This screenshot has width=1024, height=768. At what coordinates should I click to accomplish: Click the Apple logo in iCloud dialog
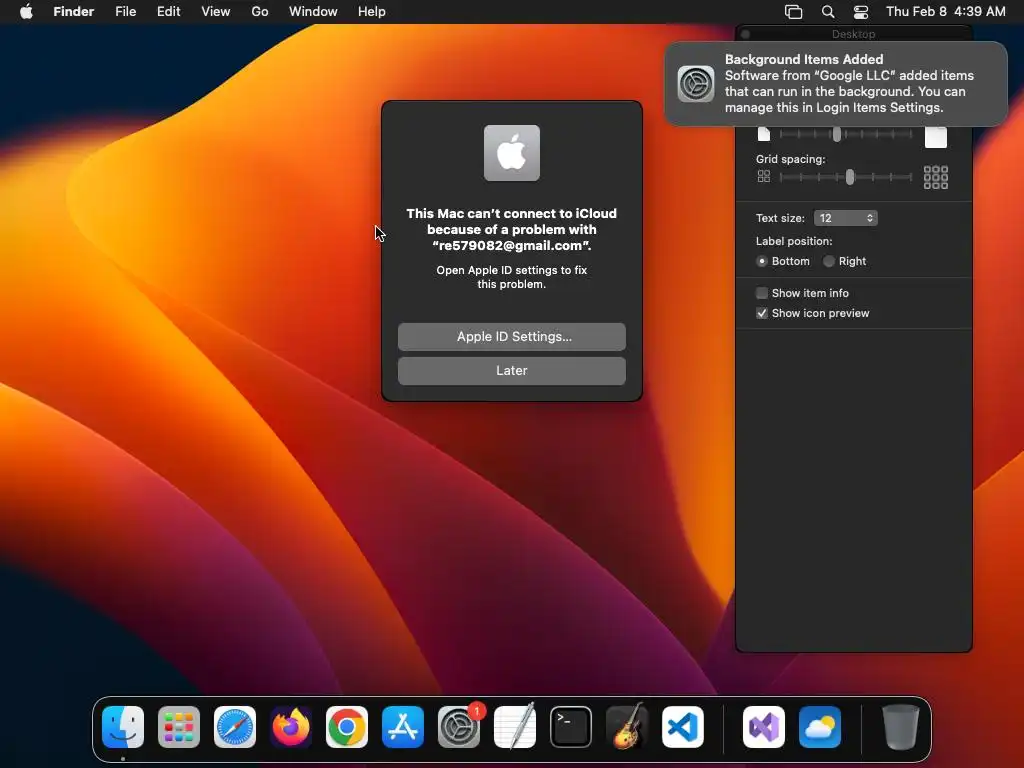[512, 153]
